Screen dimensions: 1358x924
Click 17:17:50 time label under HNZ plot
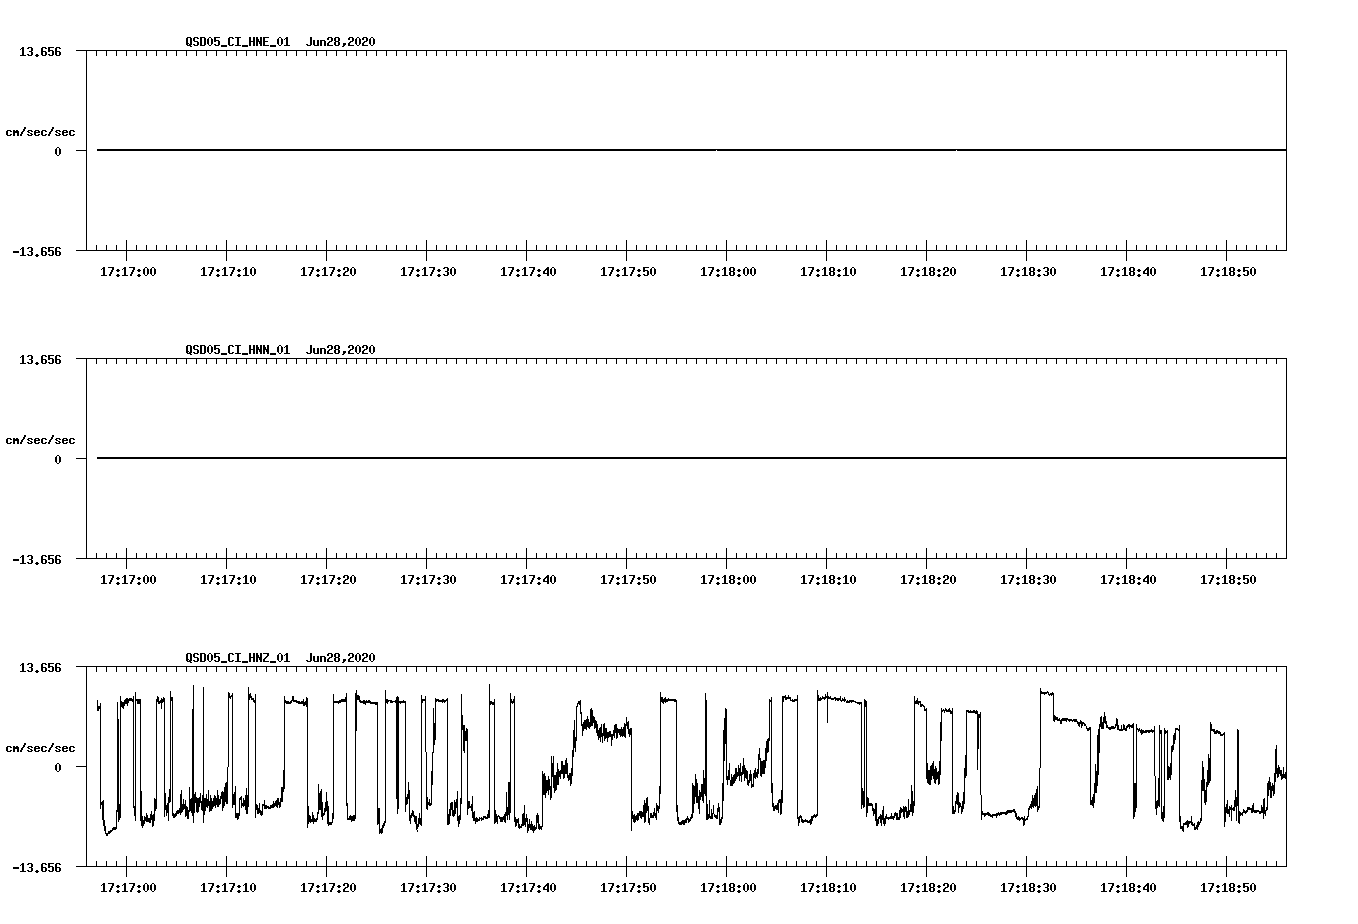coord(628,888)
